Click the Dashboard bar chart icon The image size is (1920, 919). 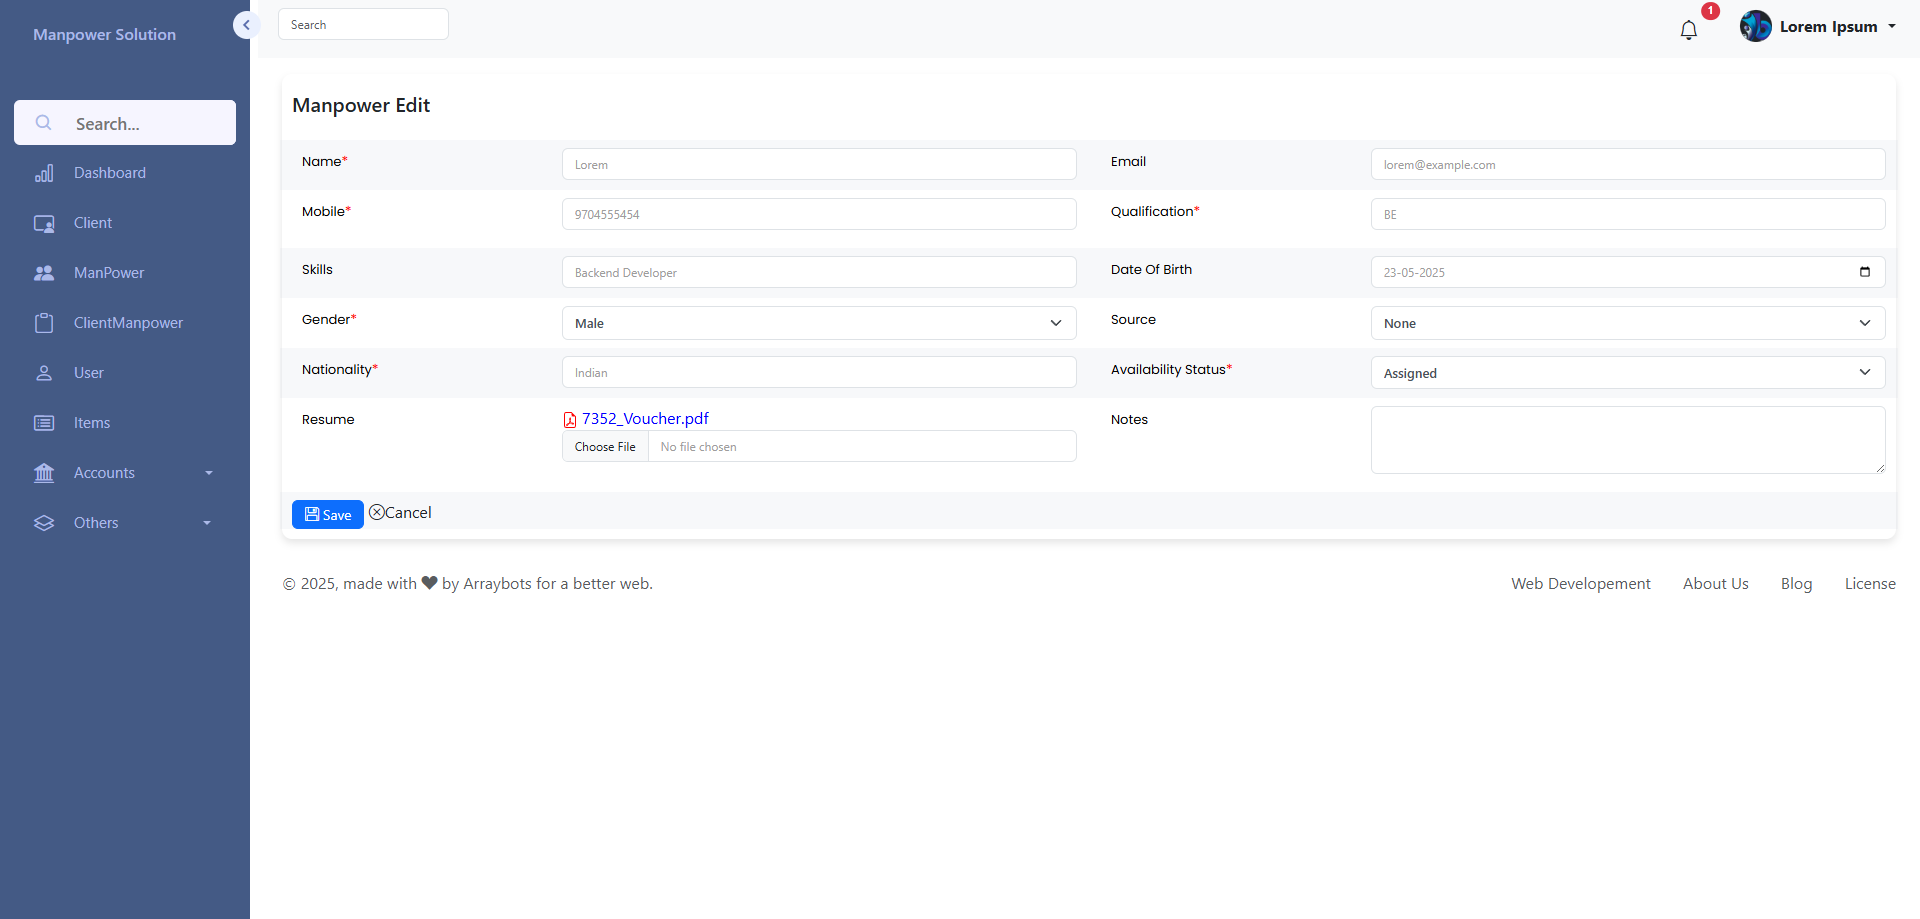(x=44, y=174)
